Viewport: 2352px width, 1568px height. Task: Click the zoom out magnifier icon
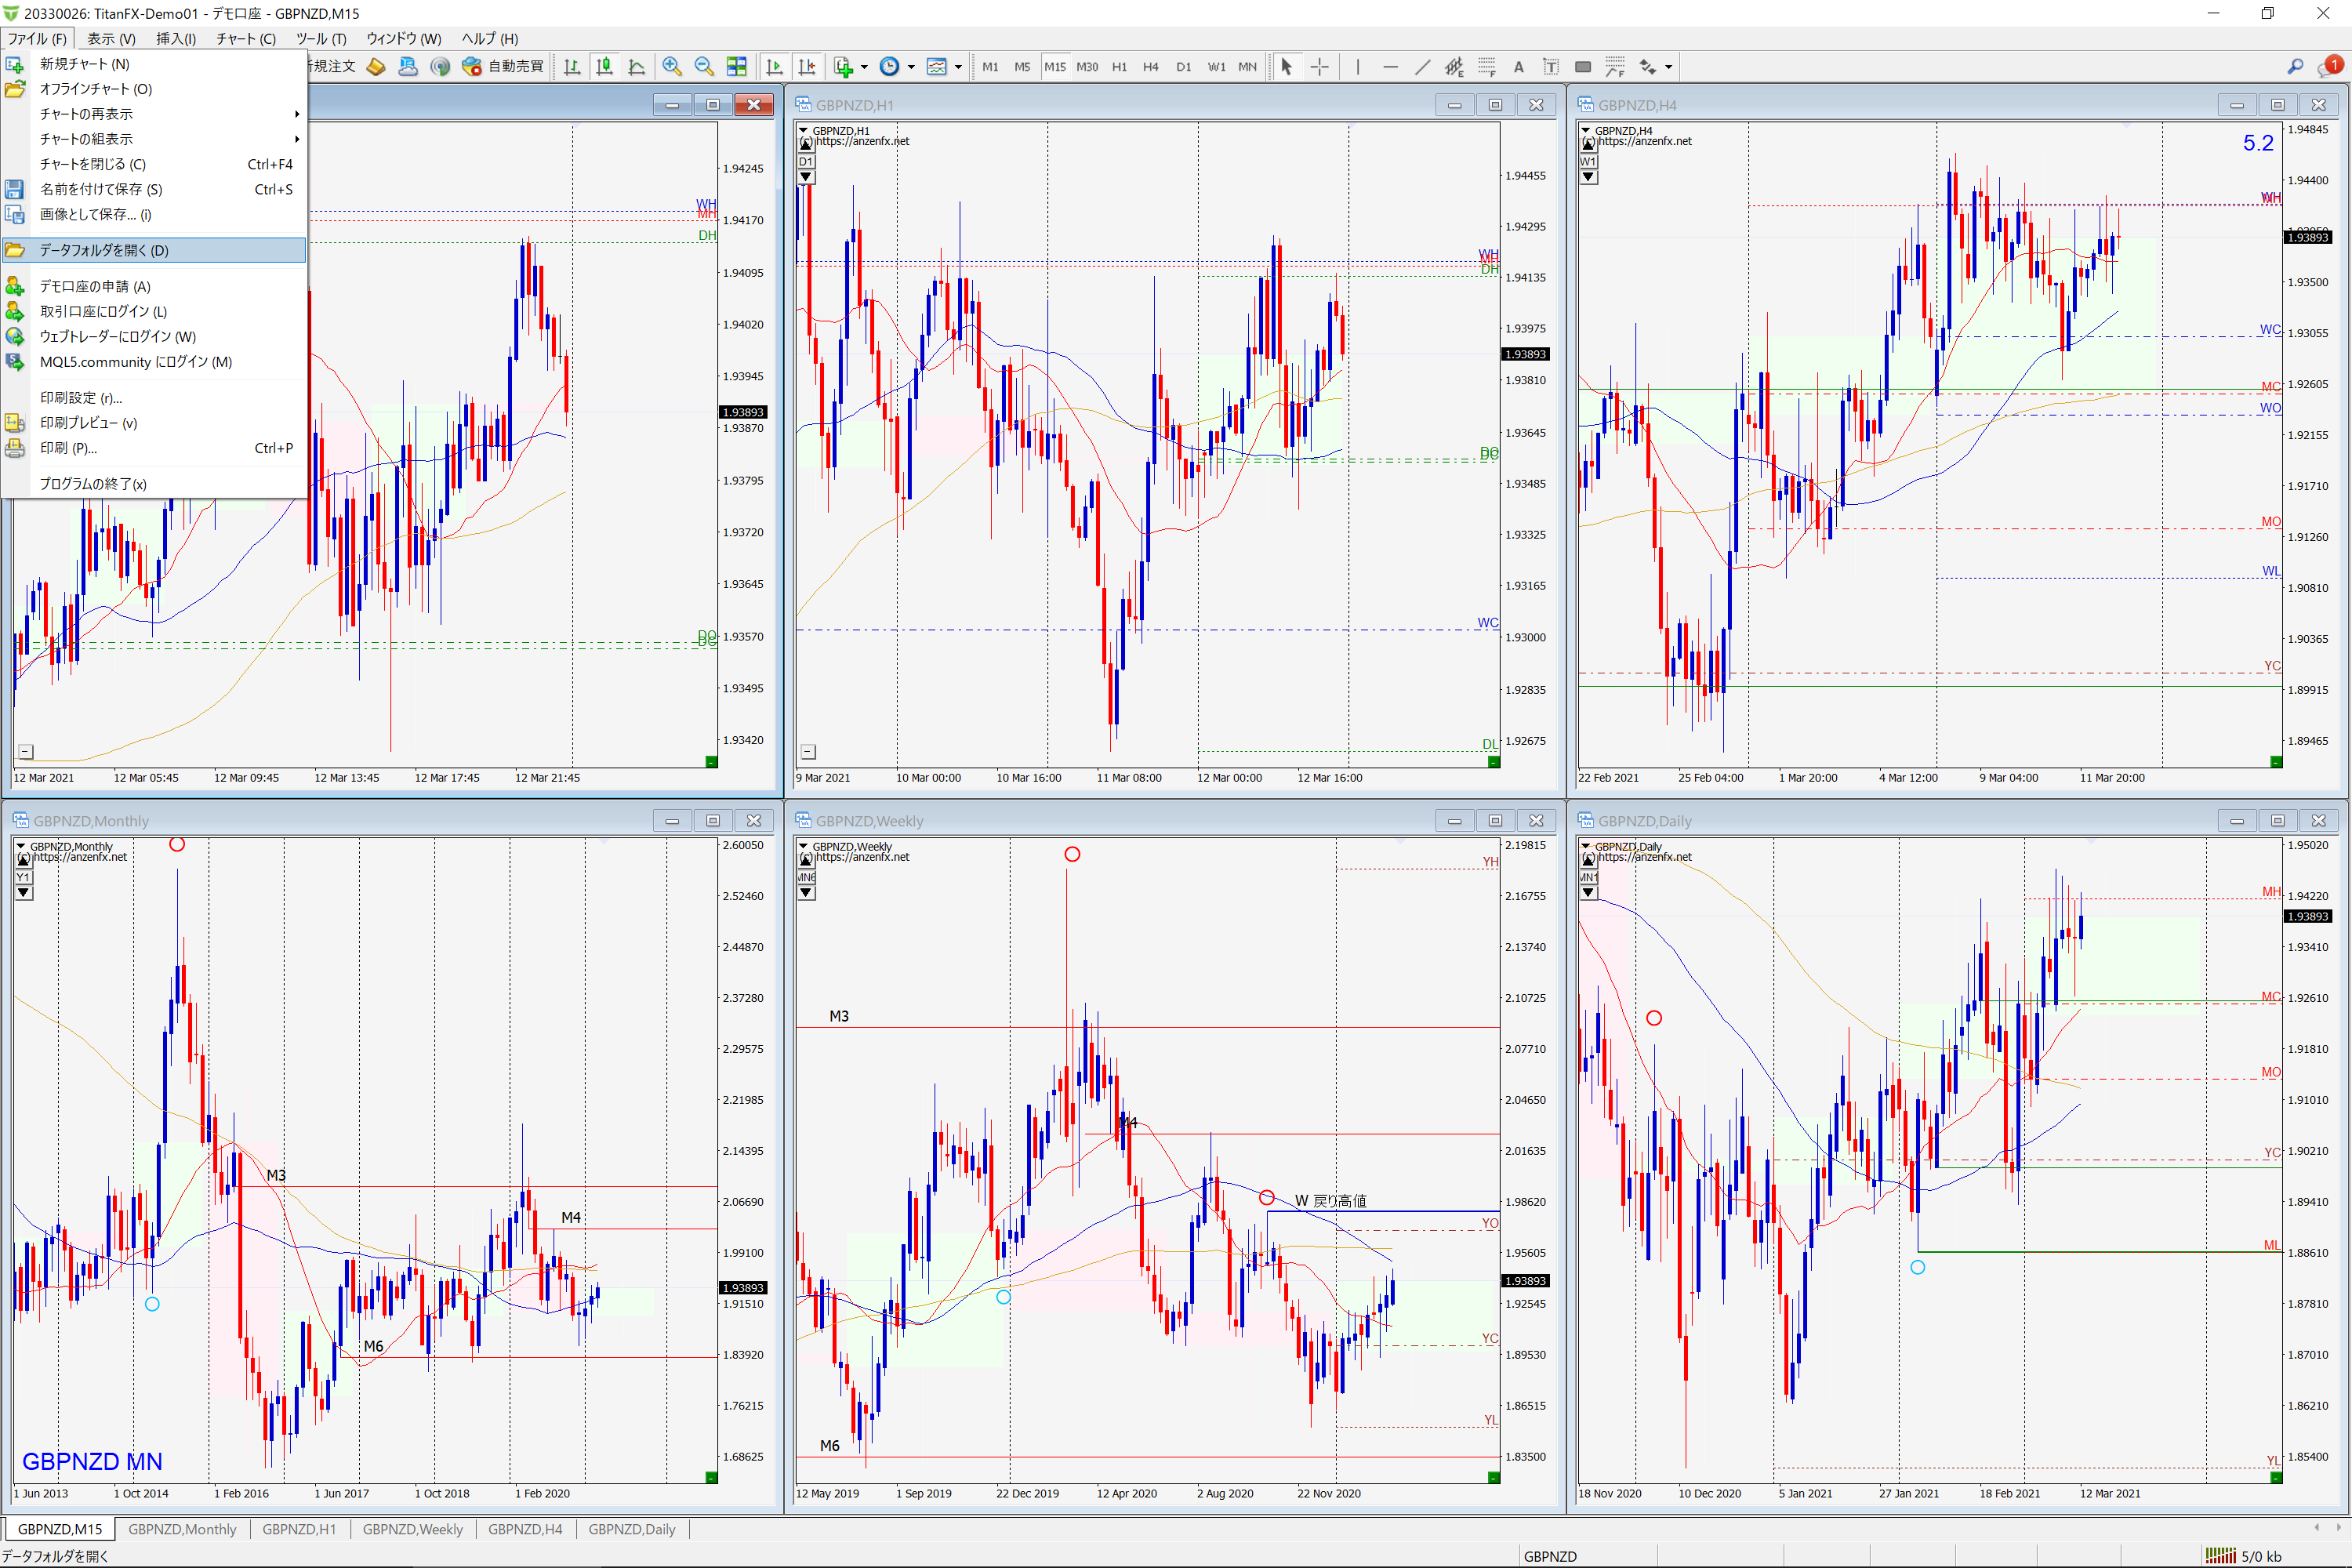click(x=704, y=67)
